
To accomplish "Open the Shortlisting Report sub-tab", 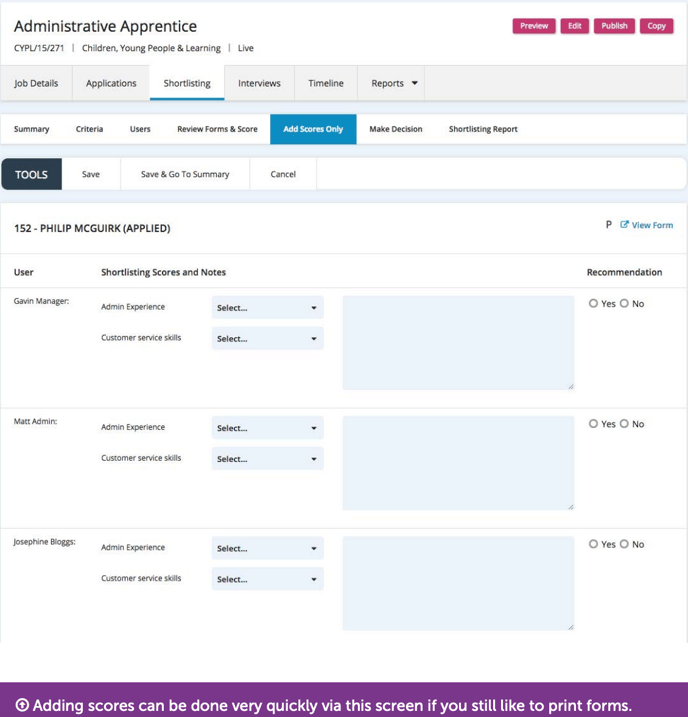I will (483, 129).
